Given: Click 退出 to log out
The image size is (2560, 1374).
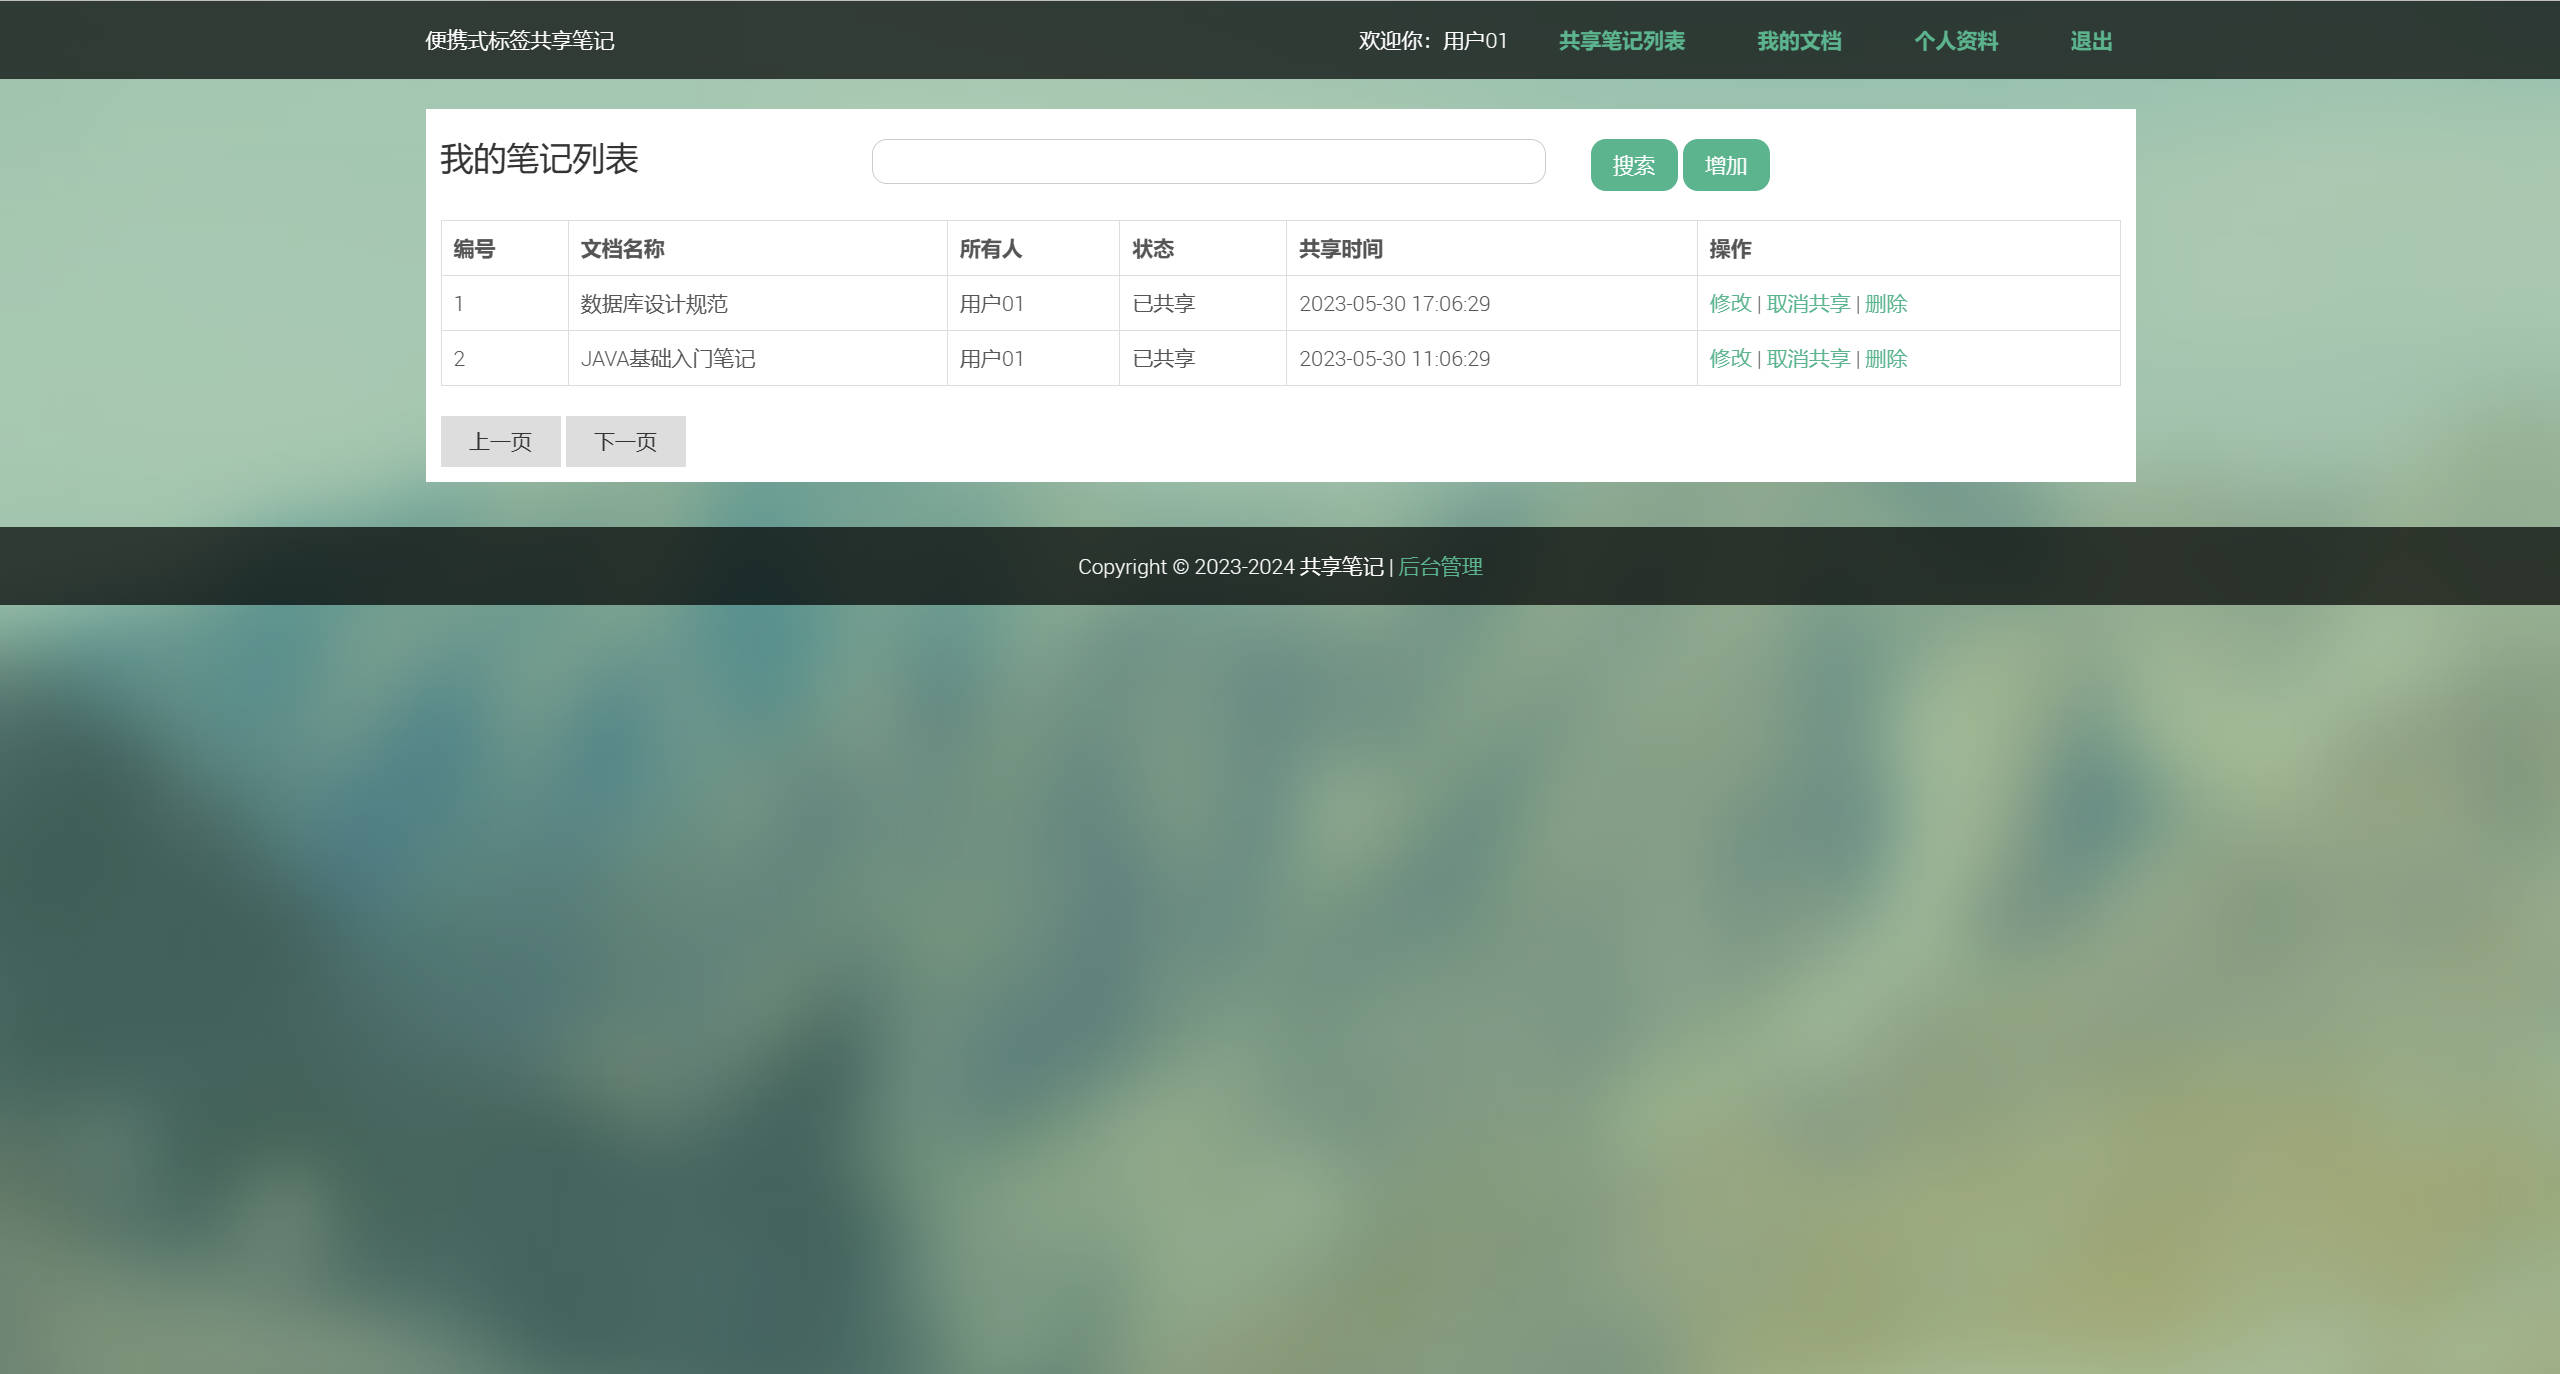Looking at the screenshot, I should [2091, 41].
